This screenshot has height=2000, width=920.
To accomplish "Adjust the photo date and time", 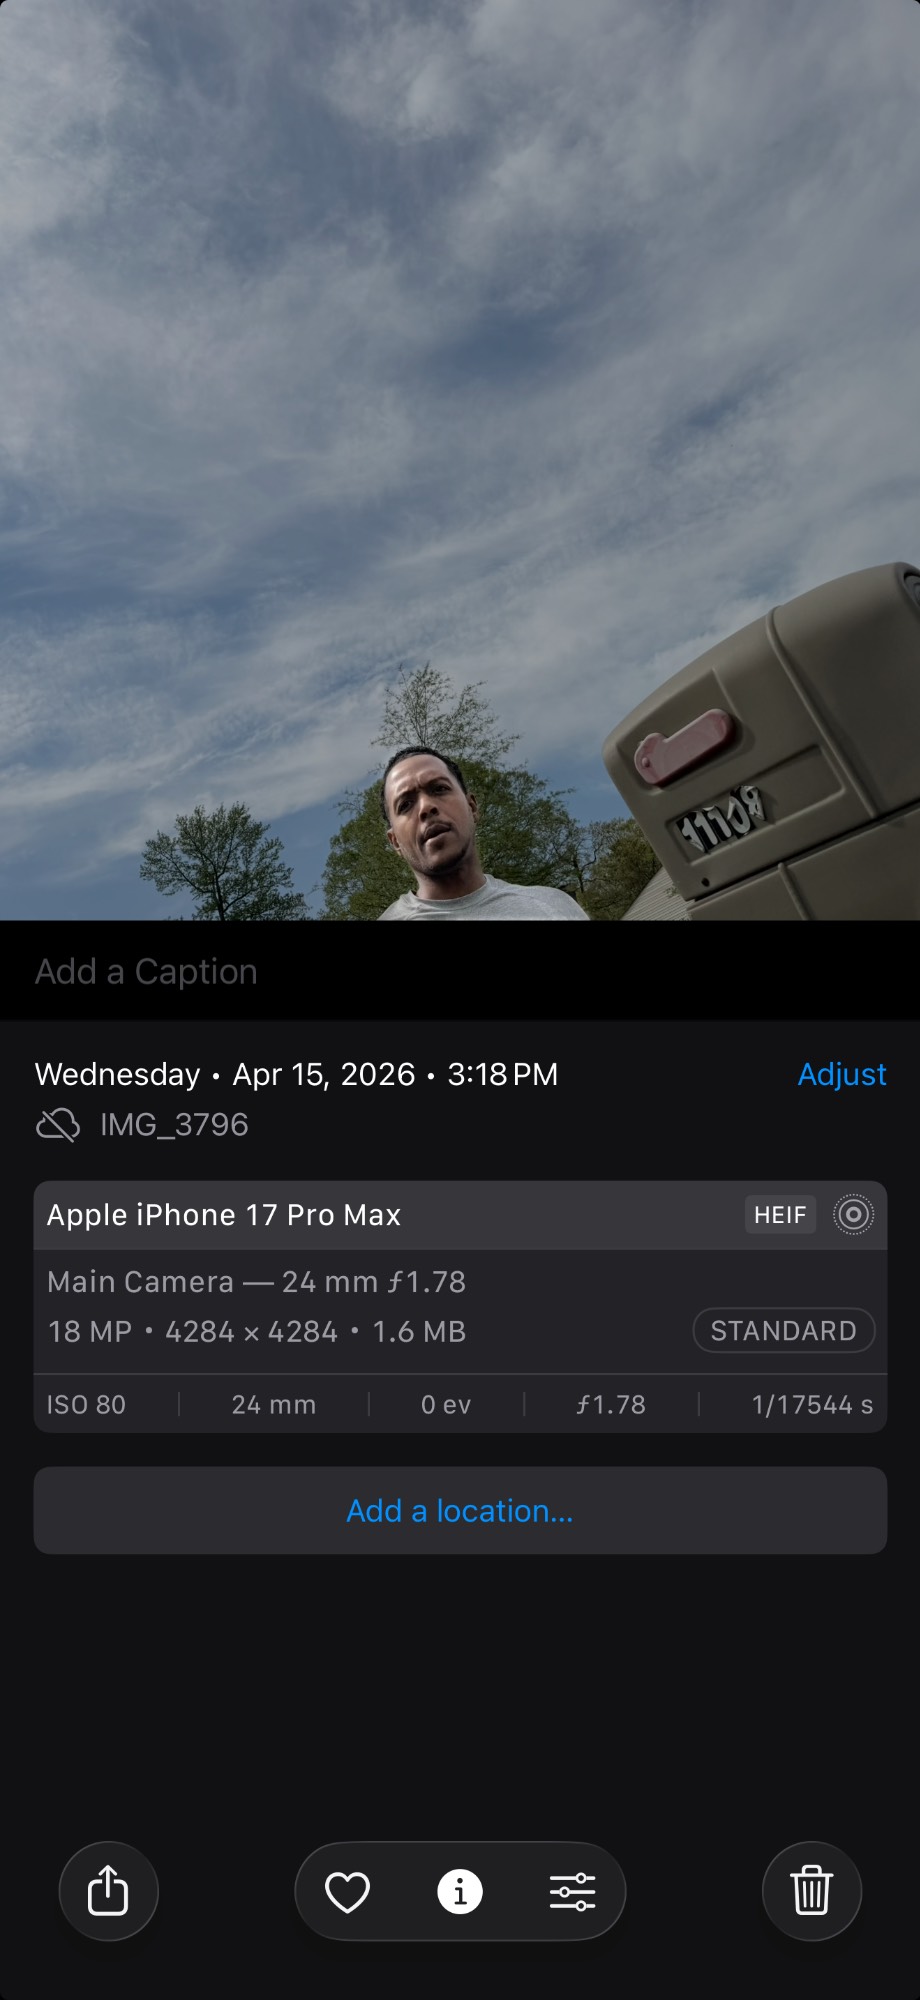I will [x=841, y=1074].
